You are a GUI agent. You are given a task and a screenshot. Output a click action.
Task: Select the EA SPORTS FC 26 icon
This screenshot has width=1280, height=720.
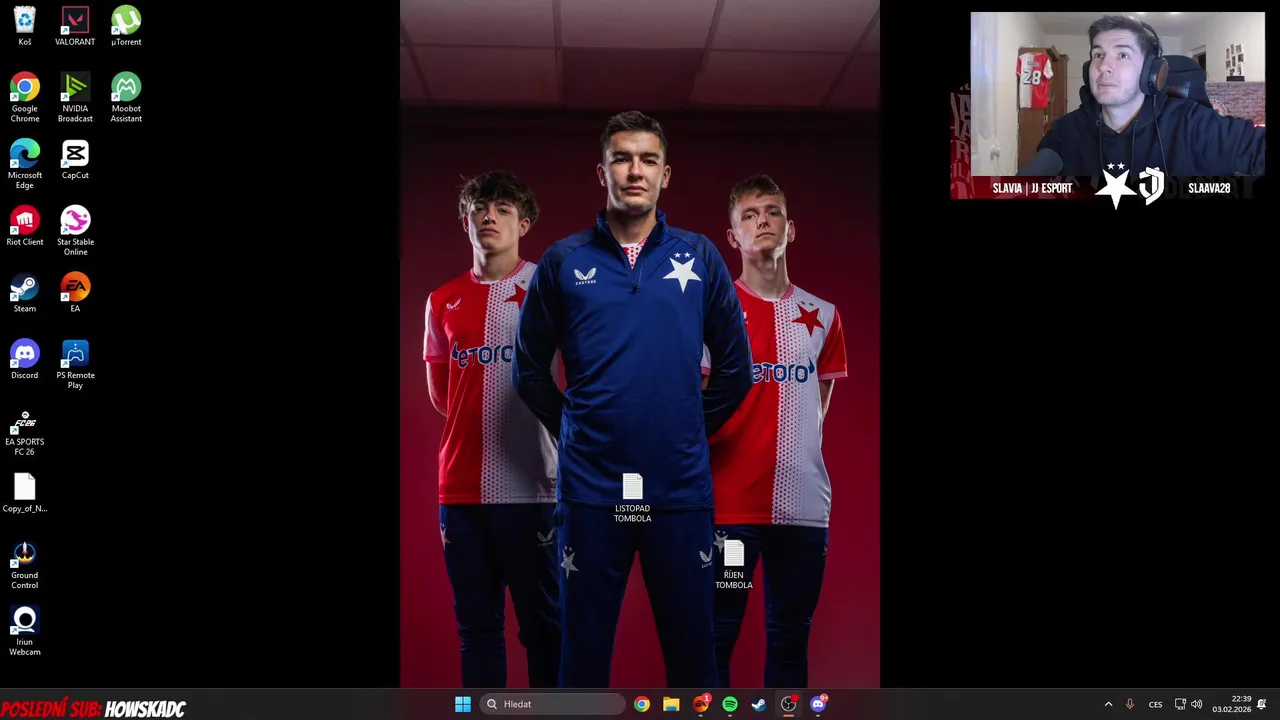[x=25, y=432]
